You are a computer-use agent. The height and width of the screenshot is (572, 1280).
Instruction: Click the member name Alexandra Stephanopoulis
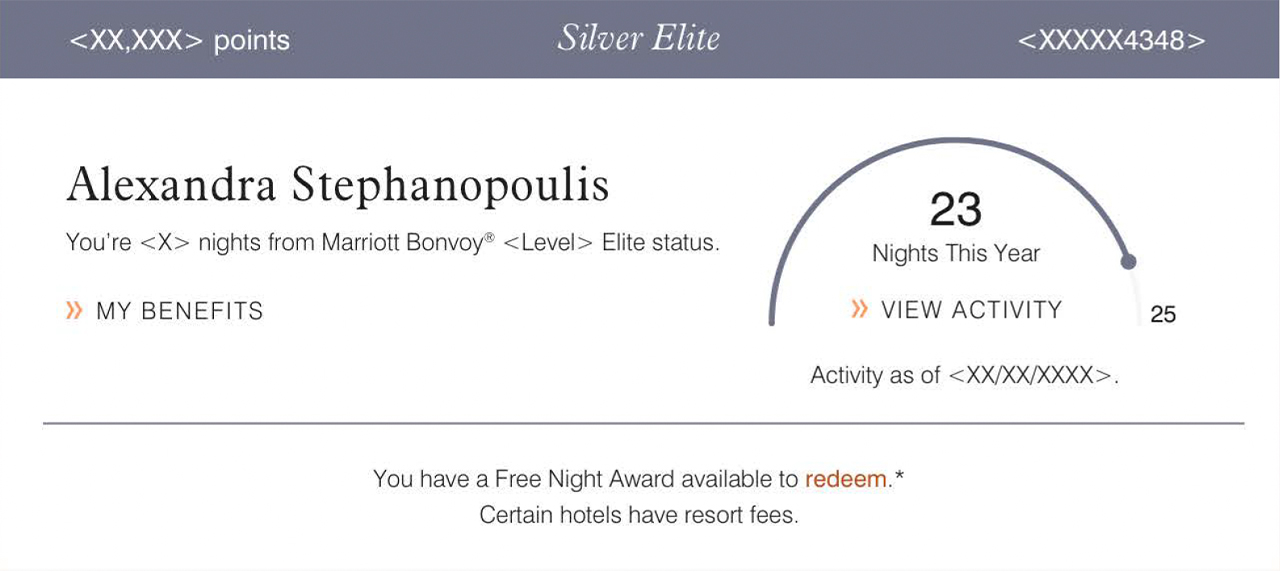pyautogui.click(x=337, y=186)
